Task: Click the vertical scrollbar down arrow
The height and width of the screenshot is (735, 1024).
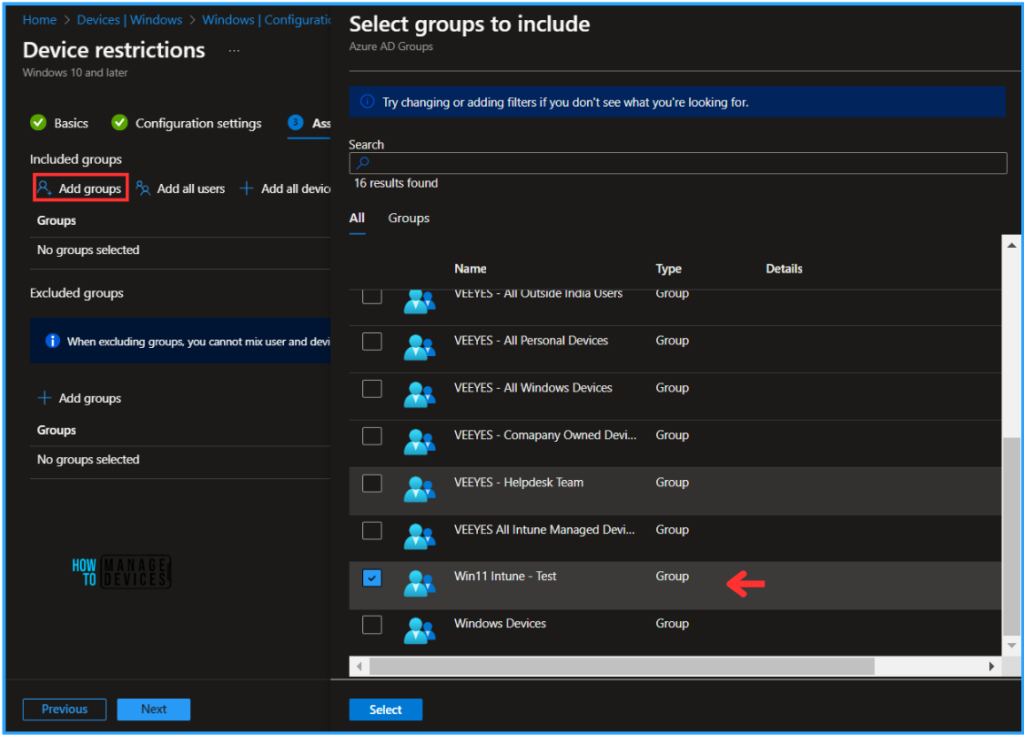Action: coord(1011,645)
